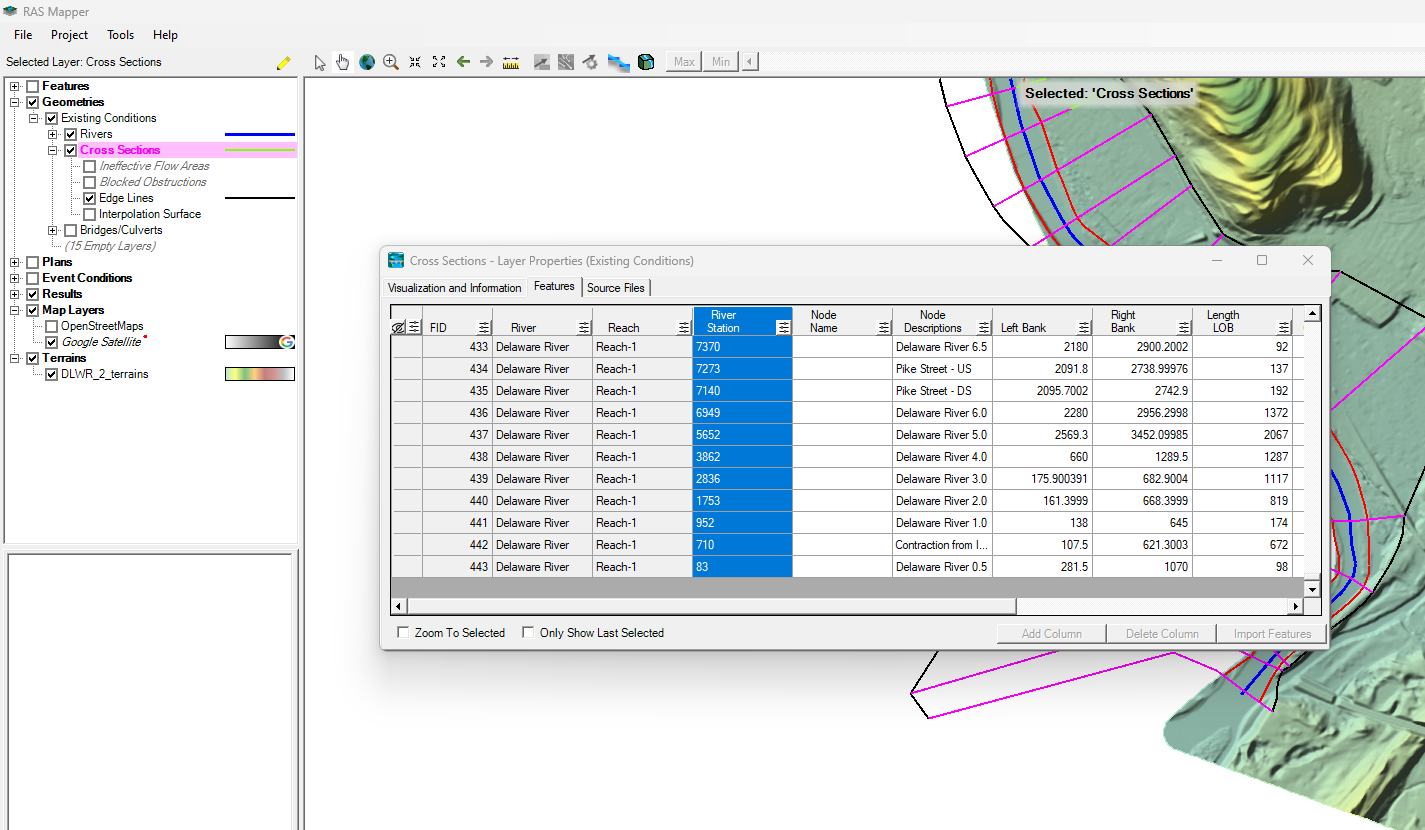Open the River Station column filter icon

783,327
